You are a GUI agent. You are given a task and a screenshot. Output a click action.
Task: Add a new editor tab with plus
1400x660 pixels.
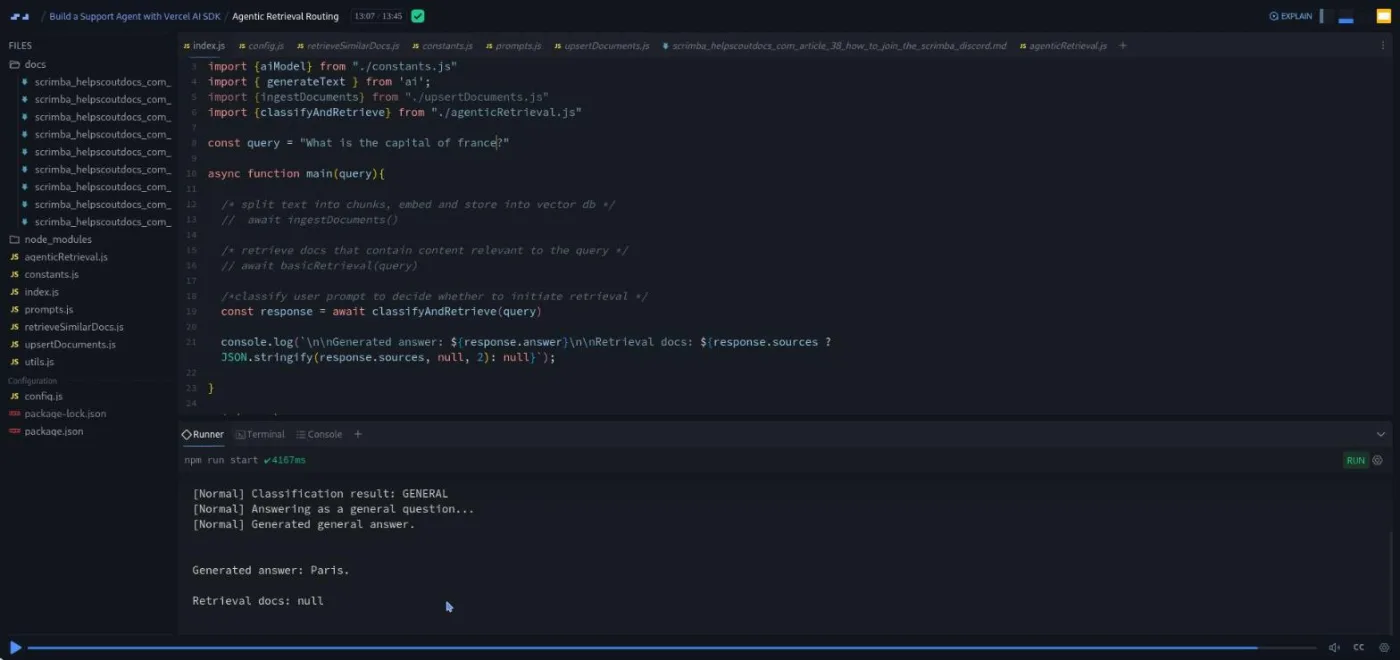click(1123, 46)
